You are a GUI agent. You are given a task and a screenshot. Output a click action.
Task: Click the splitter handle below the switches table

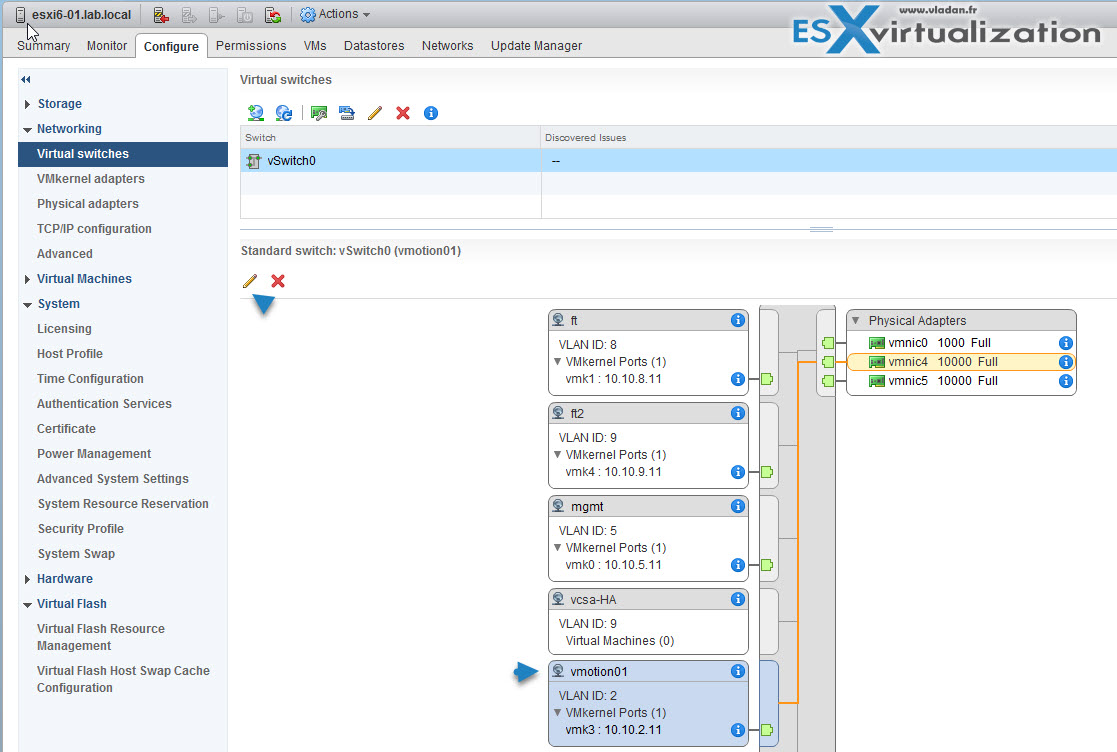[x=821, y=229]
